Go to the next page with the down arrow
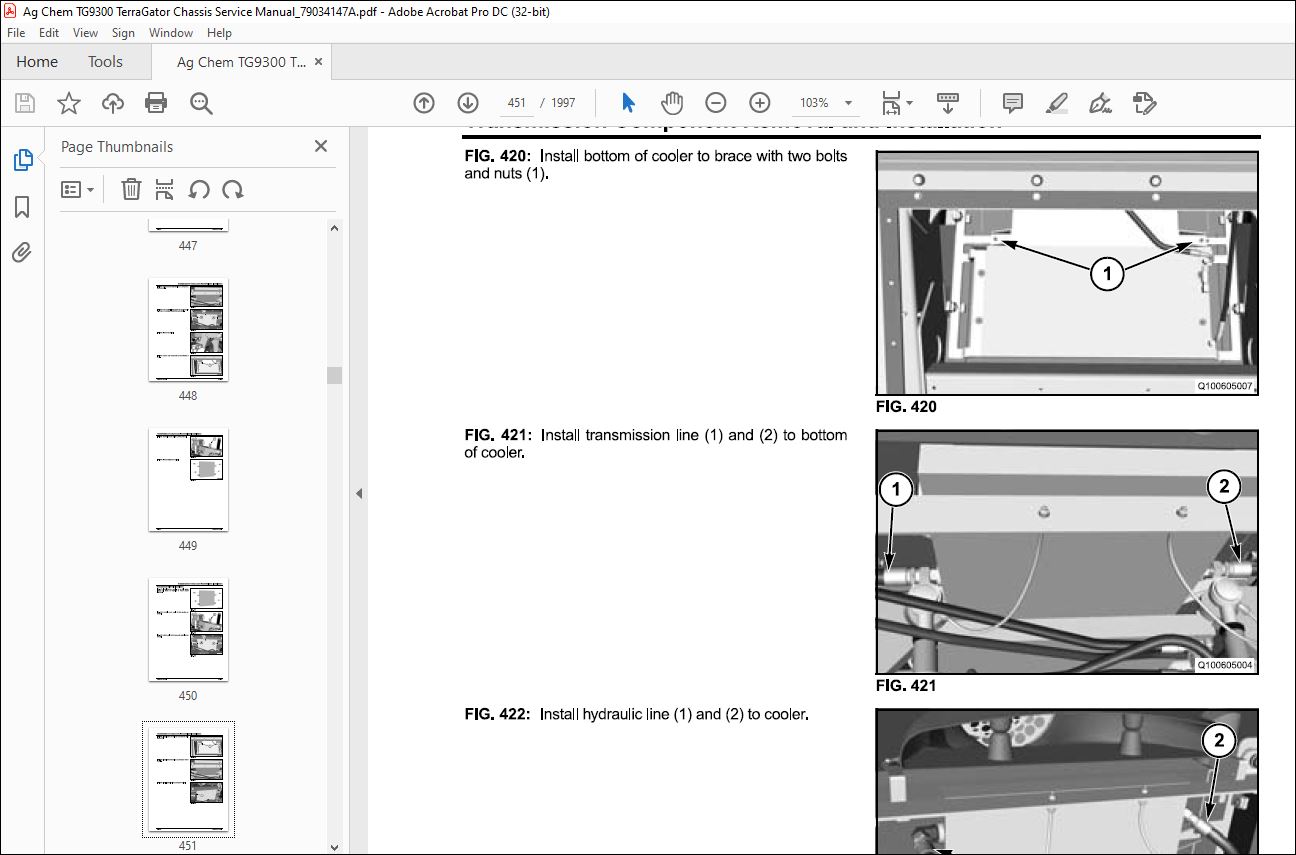This screenshot has height=855, width=1296. coord(468,103)
